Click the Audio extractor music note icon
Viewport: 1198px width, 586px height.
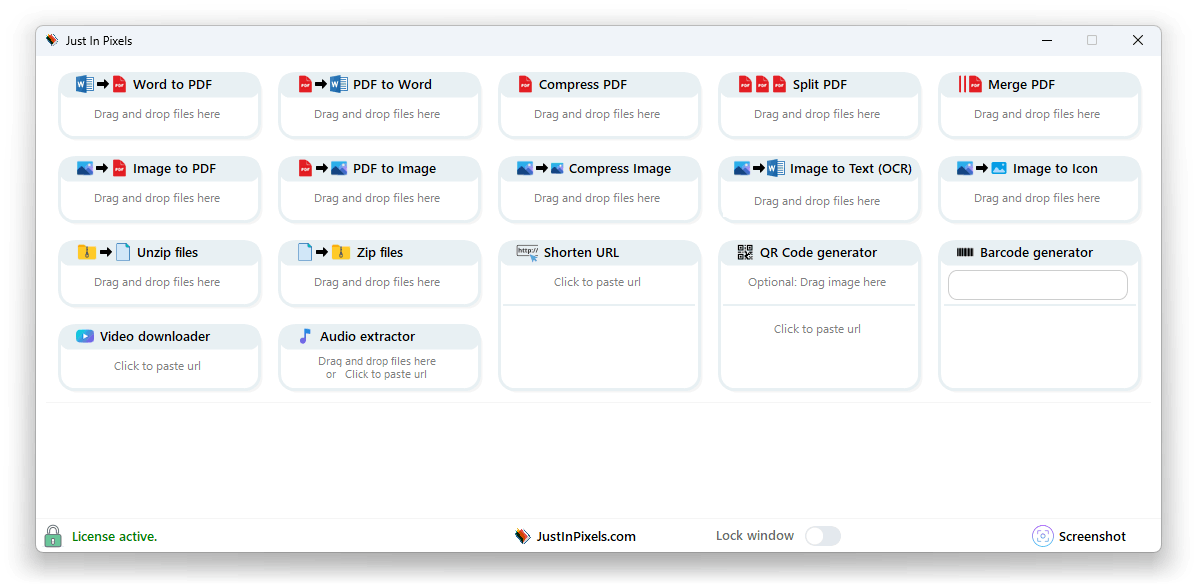pyautogui.click(x=305, y=337)
